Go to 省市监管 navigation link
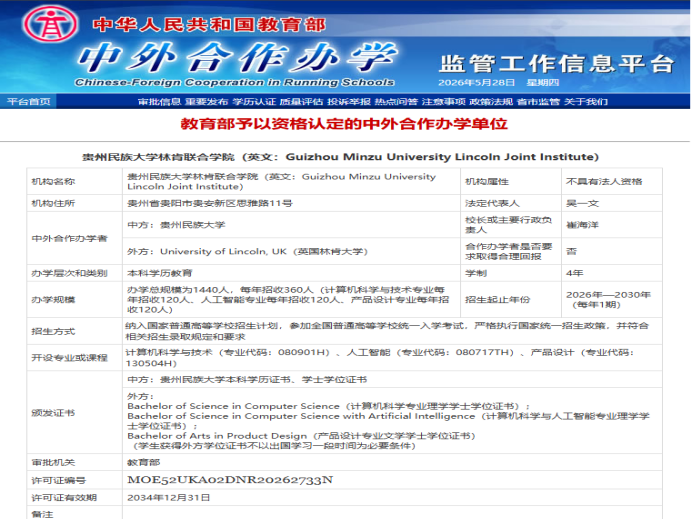The width and height of the screenshot is (692, 519). point(538,102)
